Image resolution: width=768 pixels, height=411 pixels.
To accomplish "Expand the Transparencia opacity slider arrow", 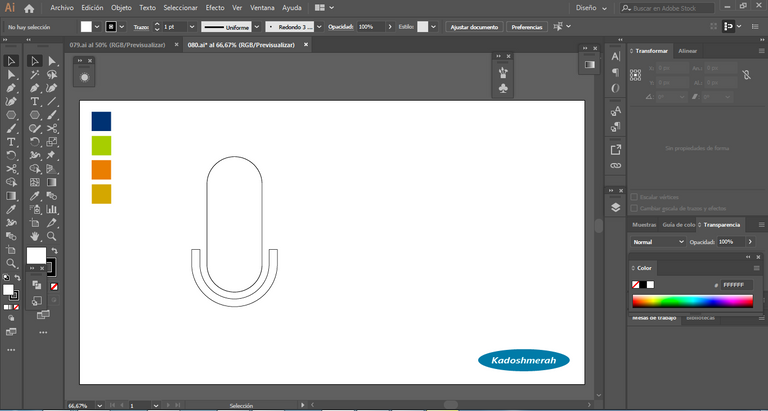I will click(750, 242).
